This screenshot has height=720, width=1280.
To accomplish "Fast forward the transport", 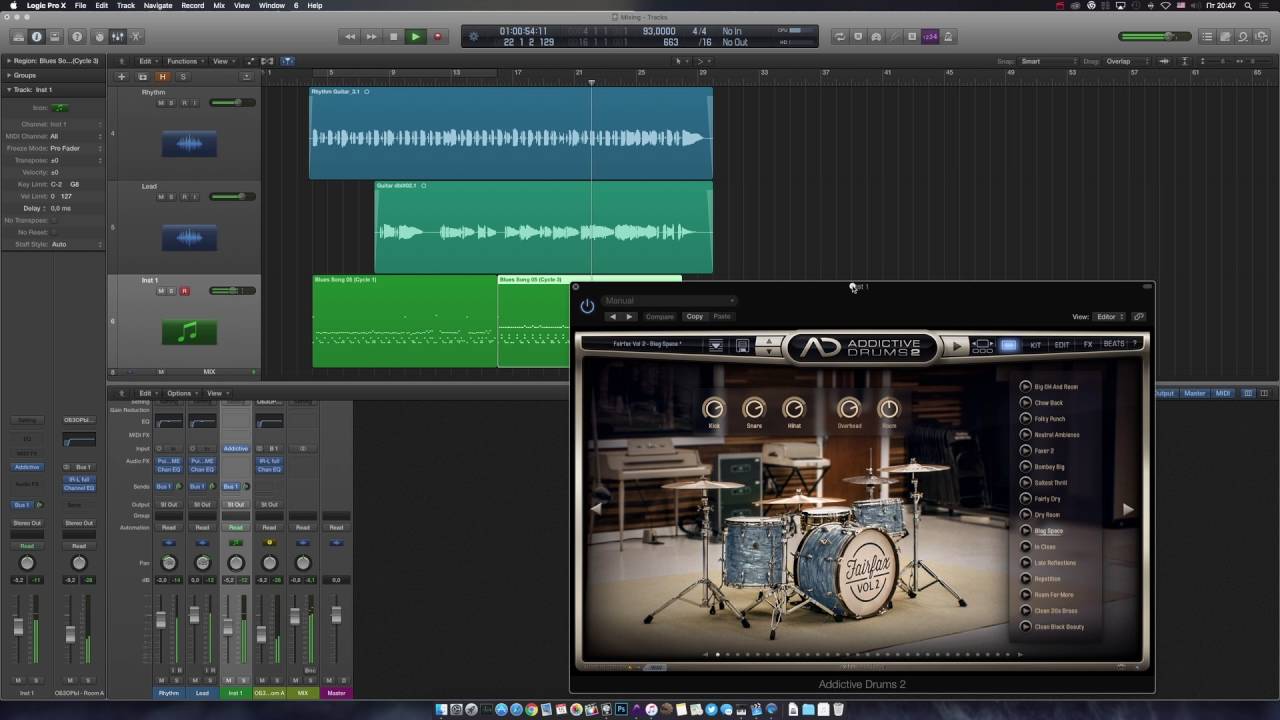I will point(372,37).
